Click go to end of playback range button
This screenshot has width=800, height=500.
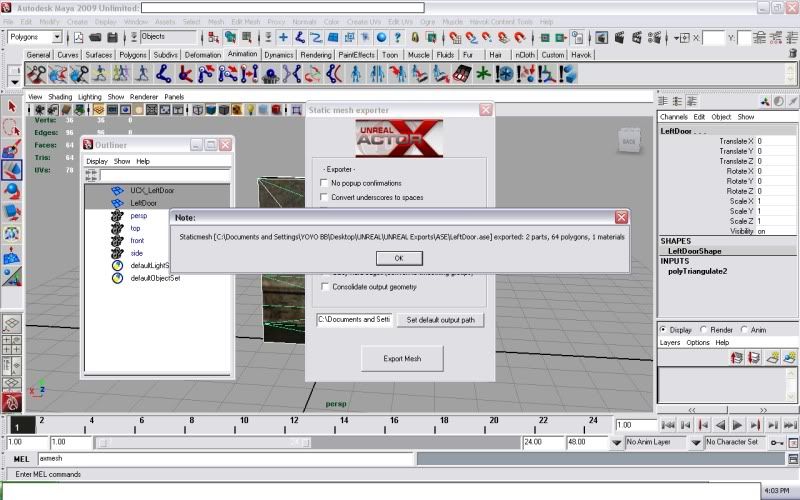pos(790,425)
